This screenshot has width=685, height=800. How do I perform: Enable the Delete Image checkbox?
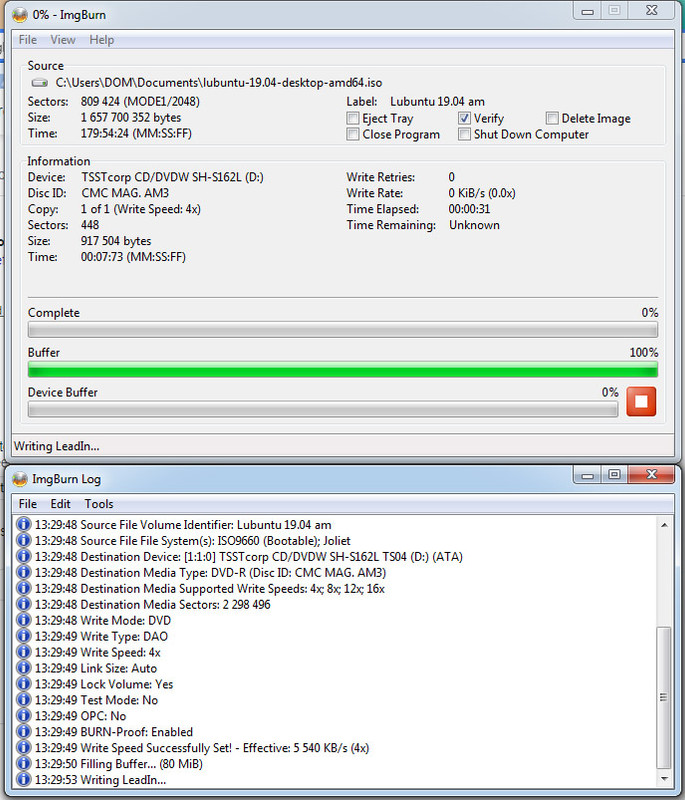click(x=552, y=118)
